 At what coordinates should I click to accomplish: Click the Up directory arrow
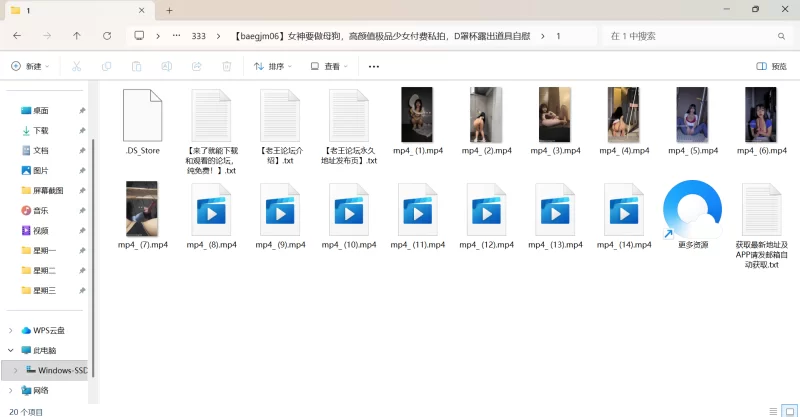pos(77,36)
